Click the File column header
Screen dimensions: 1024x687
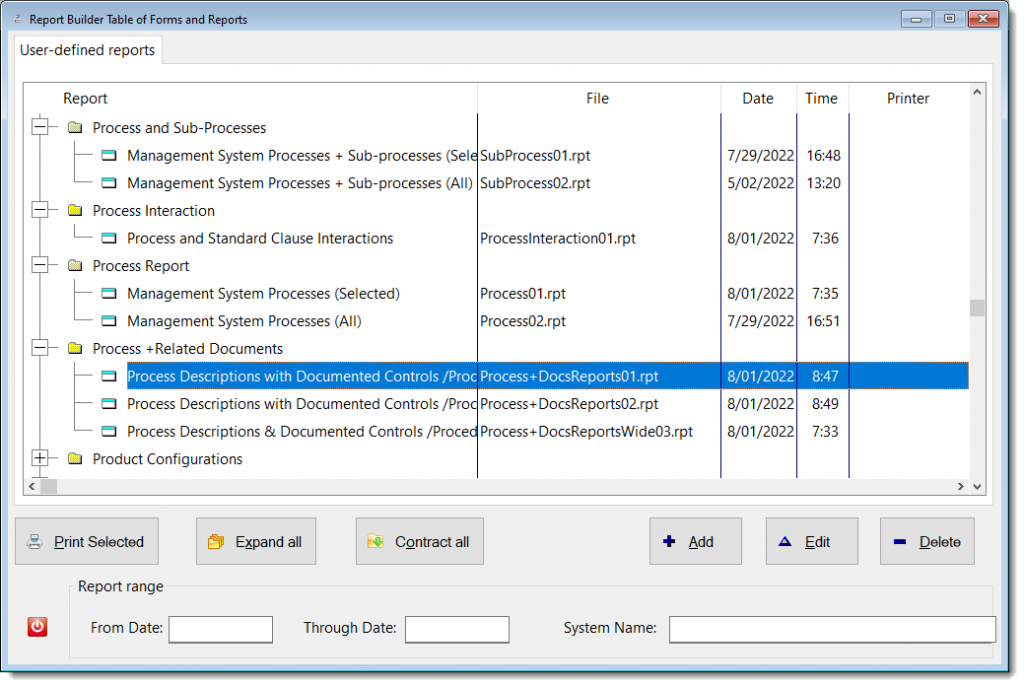(x=597, y=98)
